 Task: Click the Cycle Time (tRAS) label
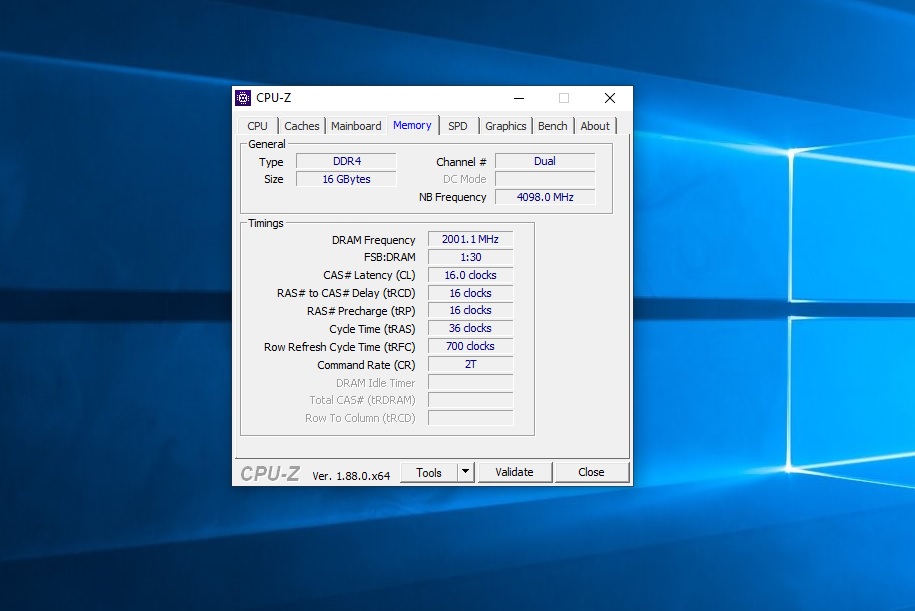[372, 329]
